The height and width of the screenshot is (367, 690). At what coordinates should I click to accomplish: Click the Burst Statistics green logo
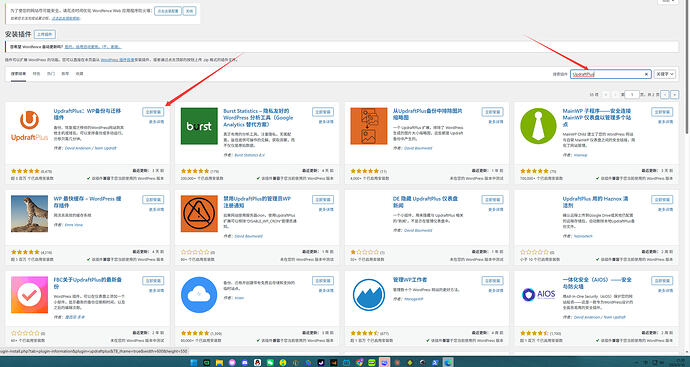click(199, 126)
